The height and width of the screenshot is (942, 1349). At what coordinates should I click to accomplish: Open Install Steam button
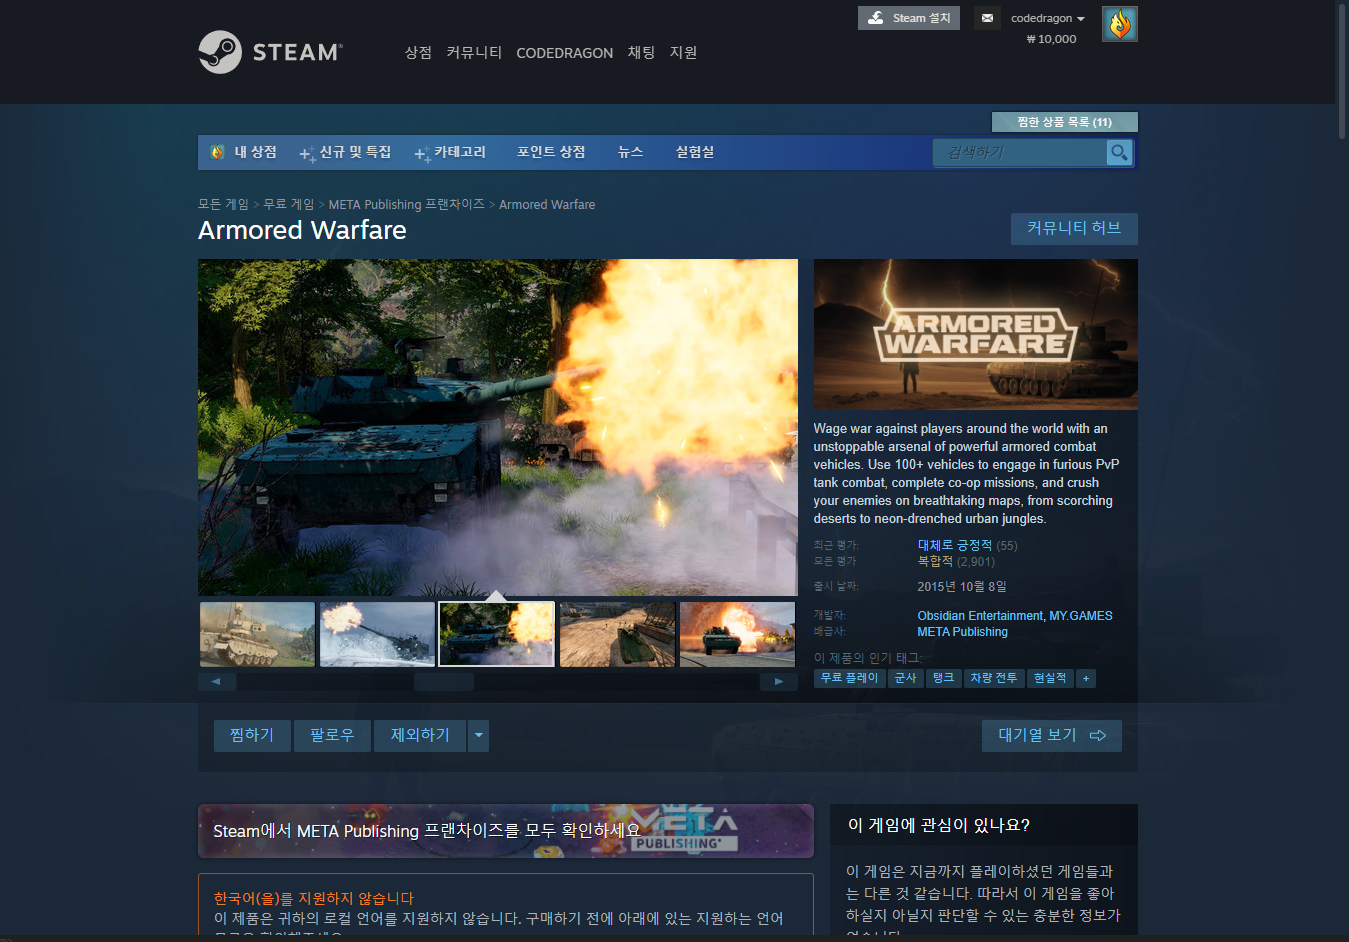(908, 18)
